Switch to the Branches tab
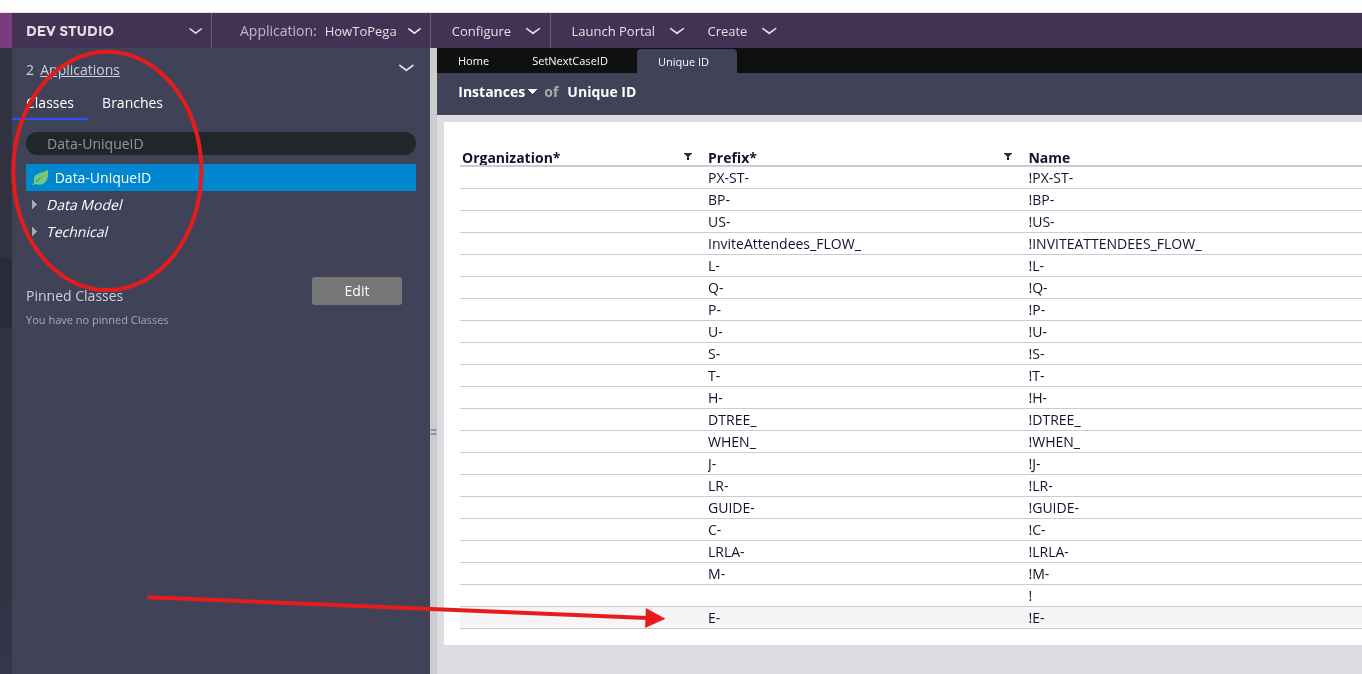Image resolution: width=1362 pixels, height=674 pixels. [132, 103]
